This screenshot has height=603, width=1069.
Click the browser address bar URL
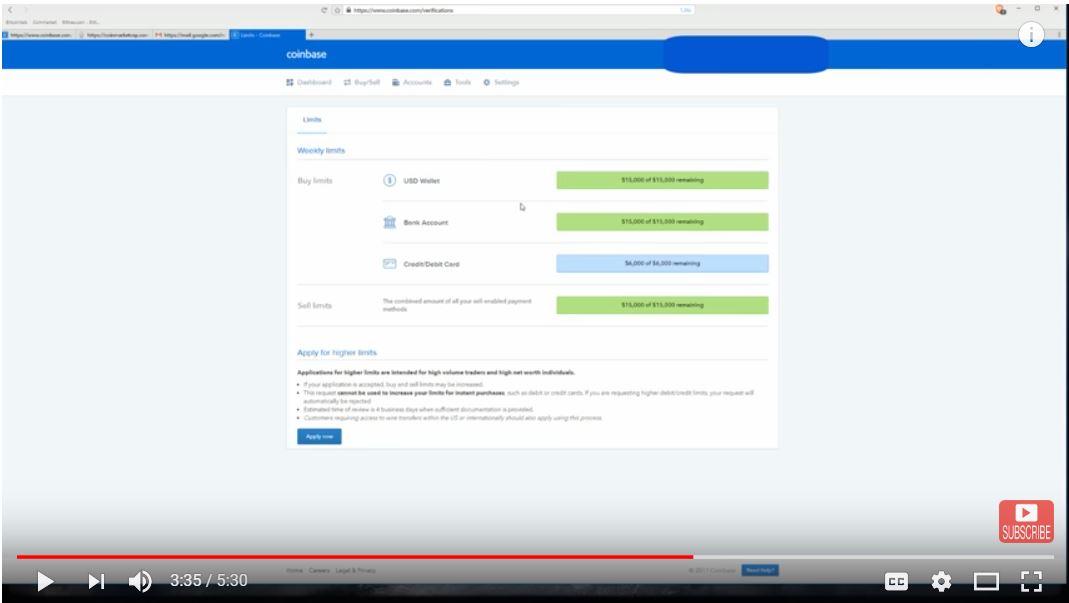pyautogui.click(x=404, y=10)
